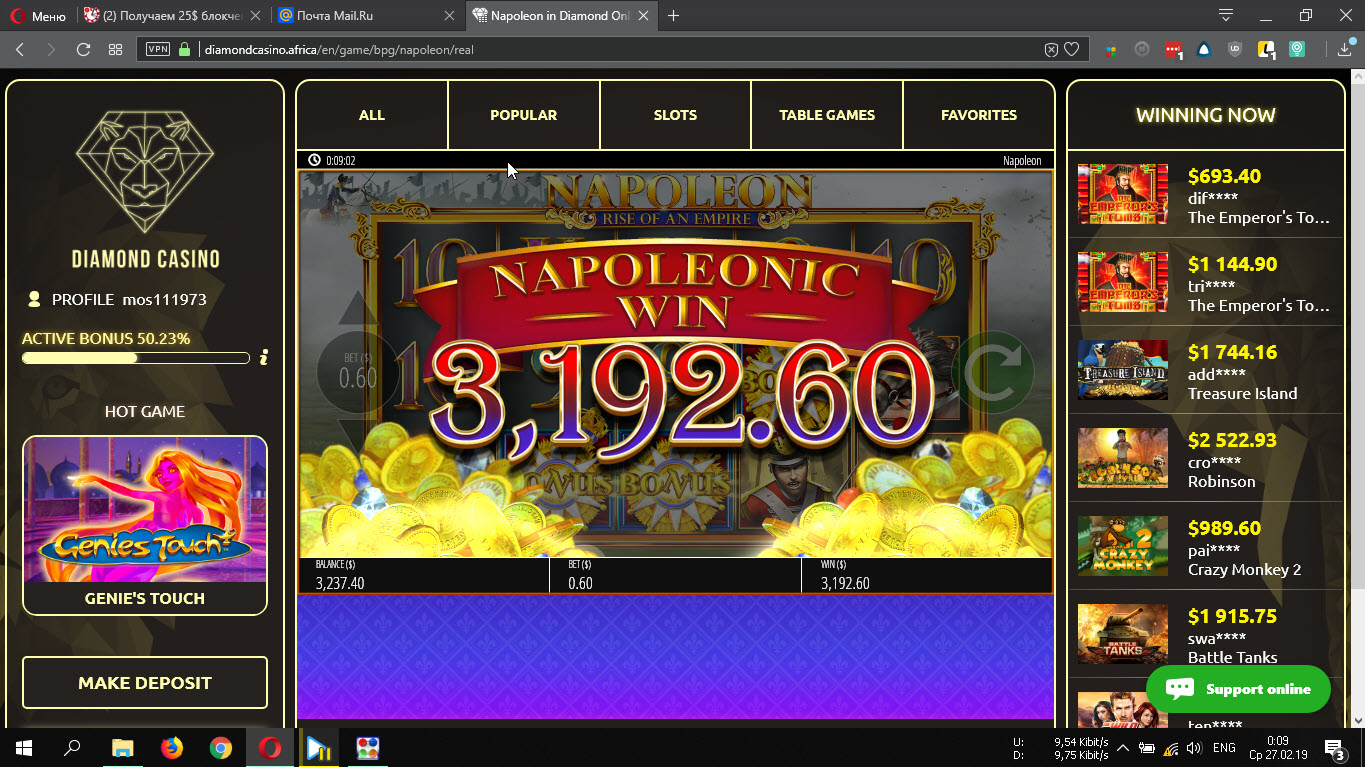Open the Speed Dial start page

(x=115, y=49)
